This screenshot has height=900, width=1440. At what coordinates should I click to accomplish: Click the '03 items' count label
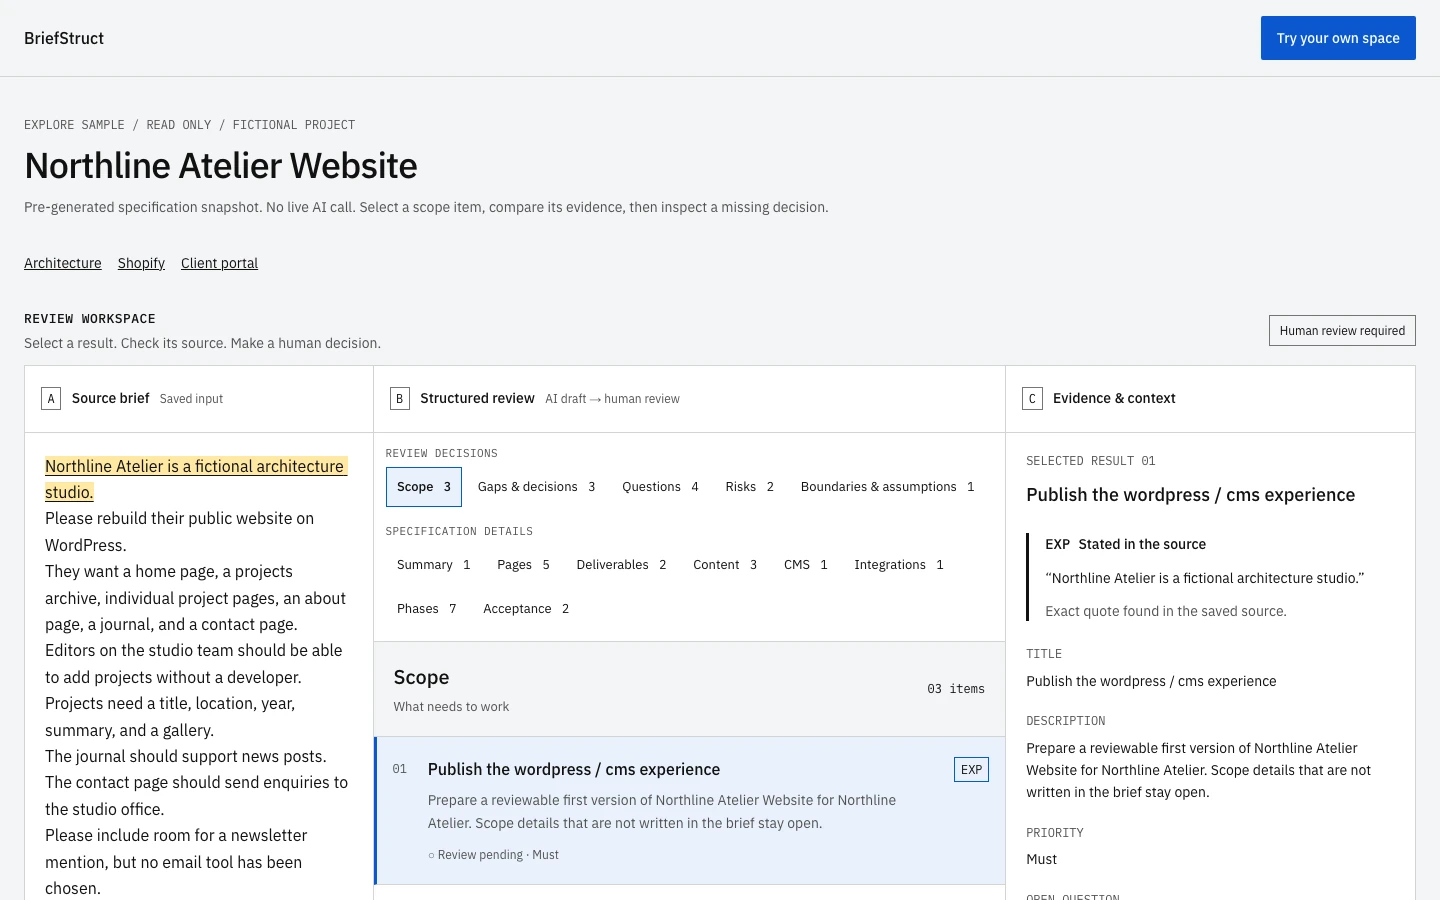point(956,689)
